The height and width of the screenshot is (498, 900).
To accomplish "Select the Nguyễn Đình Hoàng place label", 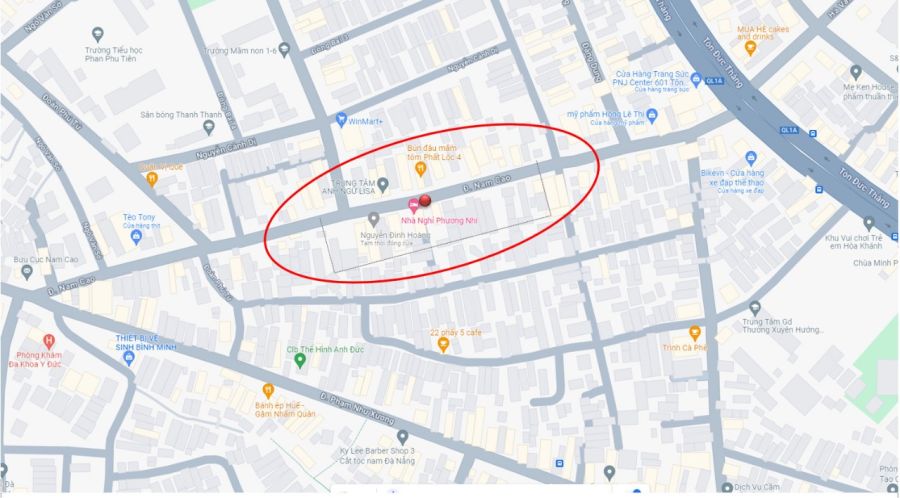I will pyautogui.click(x=395, y=235).
